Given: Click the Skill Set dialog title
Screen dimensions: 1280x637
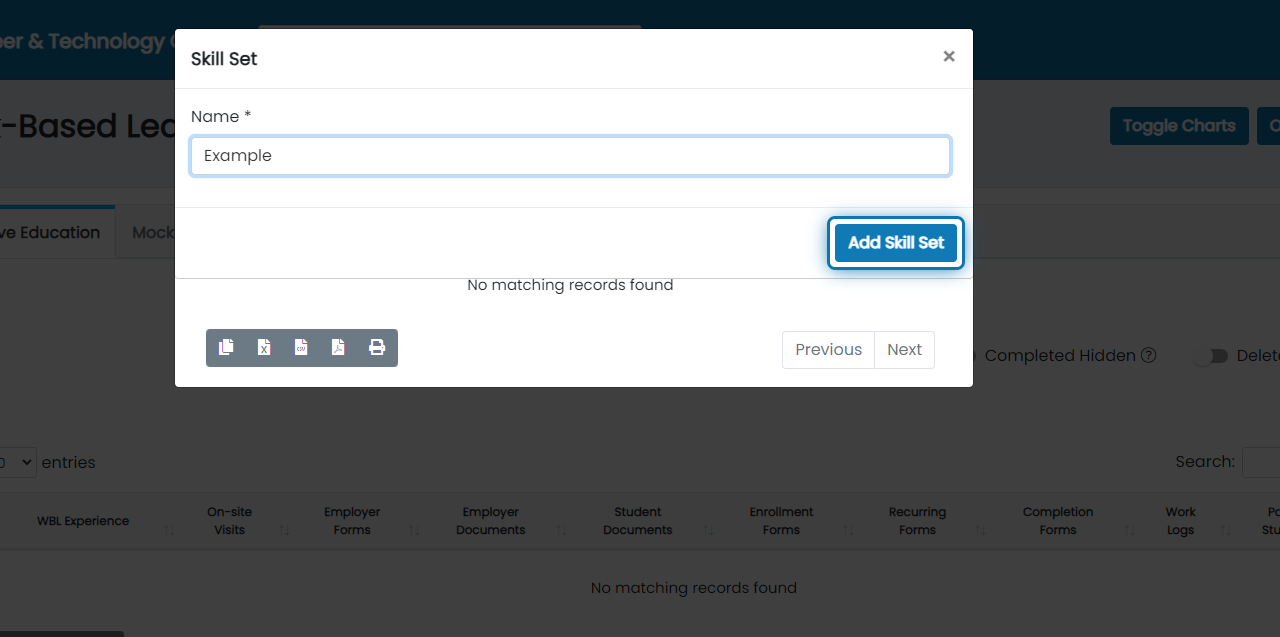Looking at the screenshot, I should pyautogui.click(x=224, y=59).
